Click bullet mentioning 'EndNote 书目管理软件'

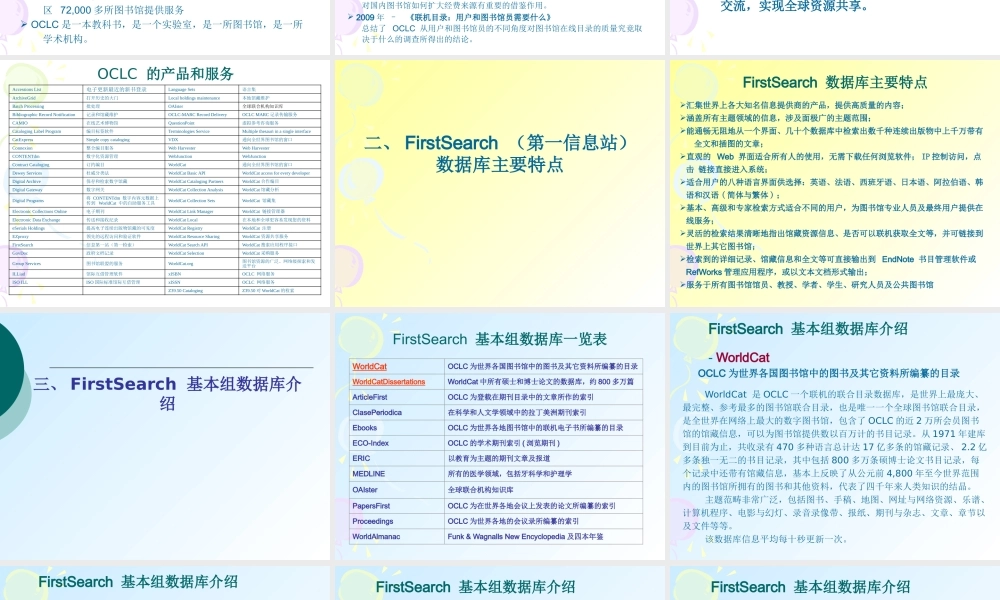coord(828,265)
